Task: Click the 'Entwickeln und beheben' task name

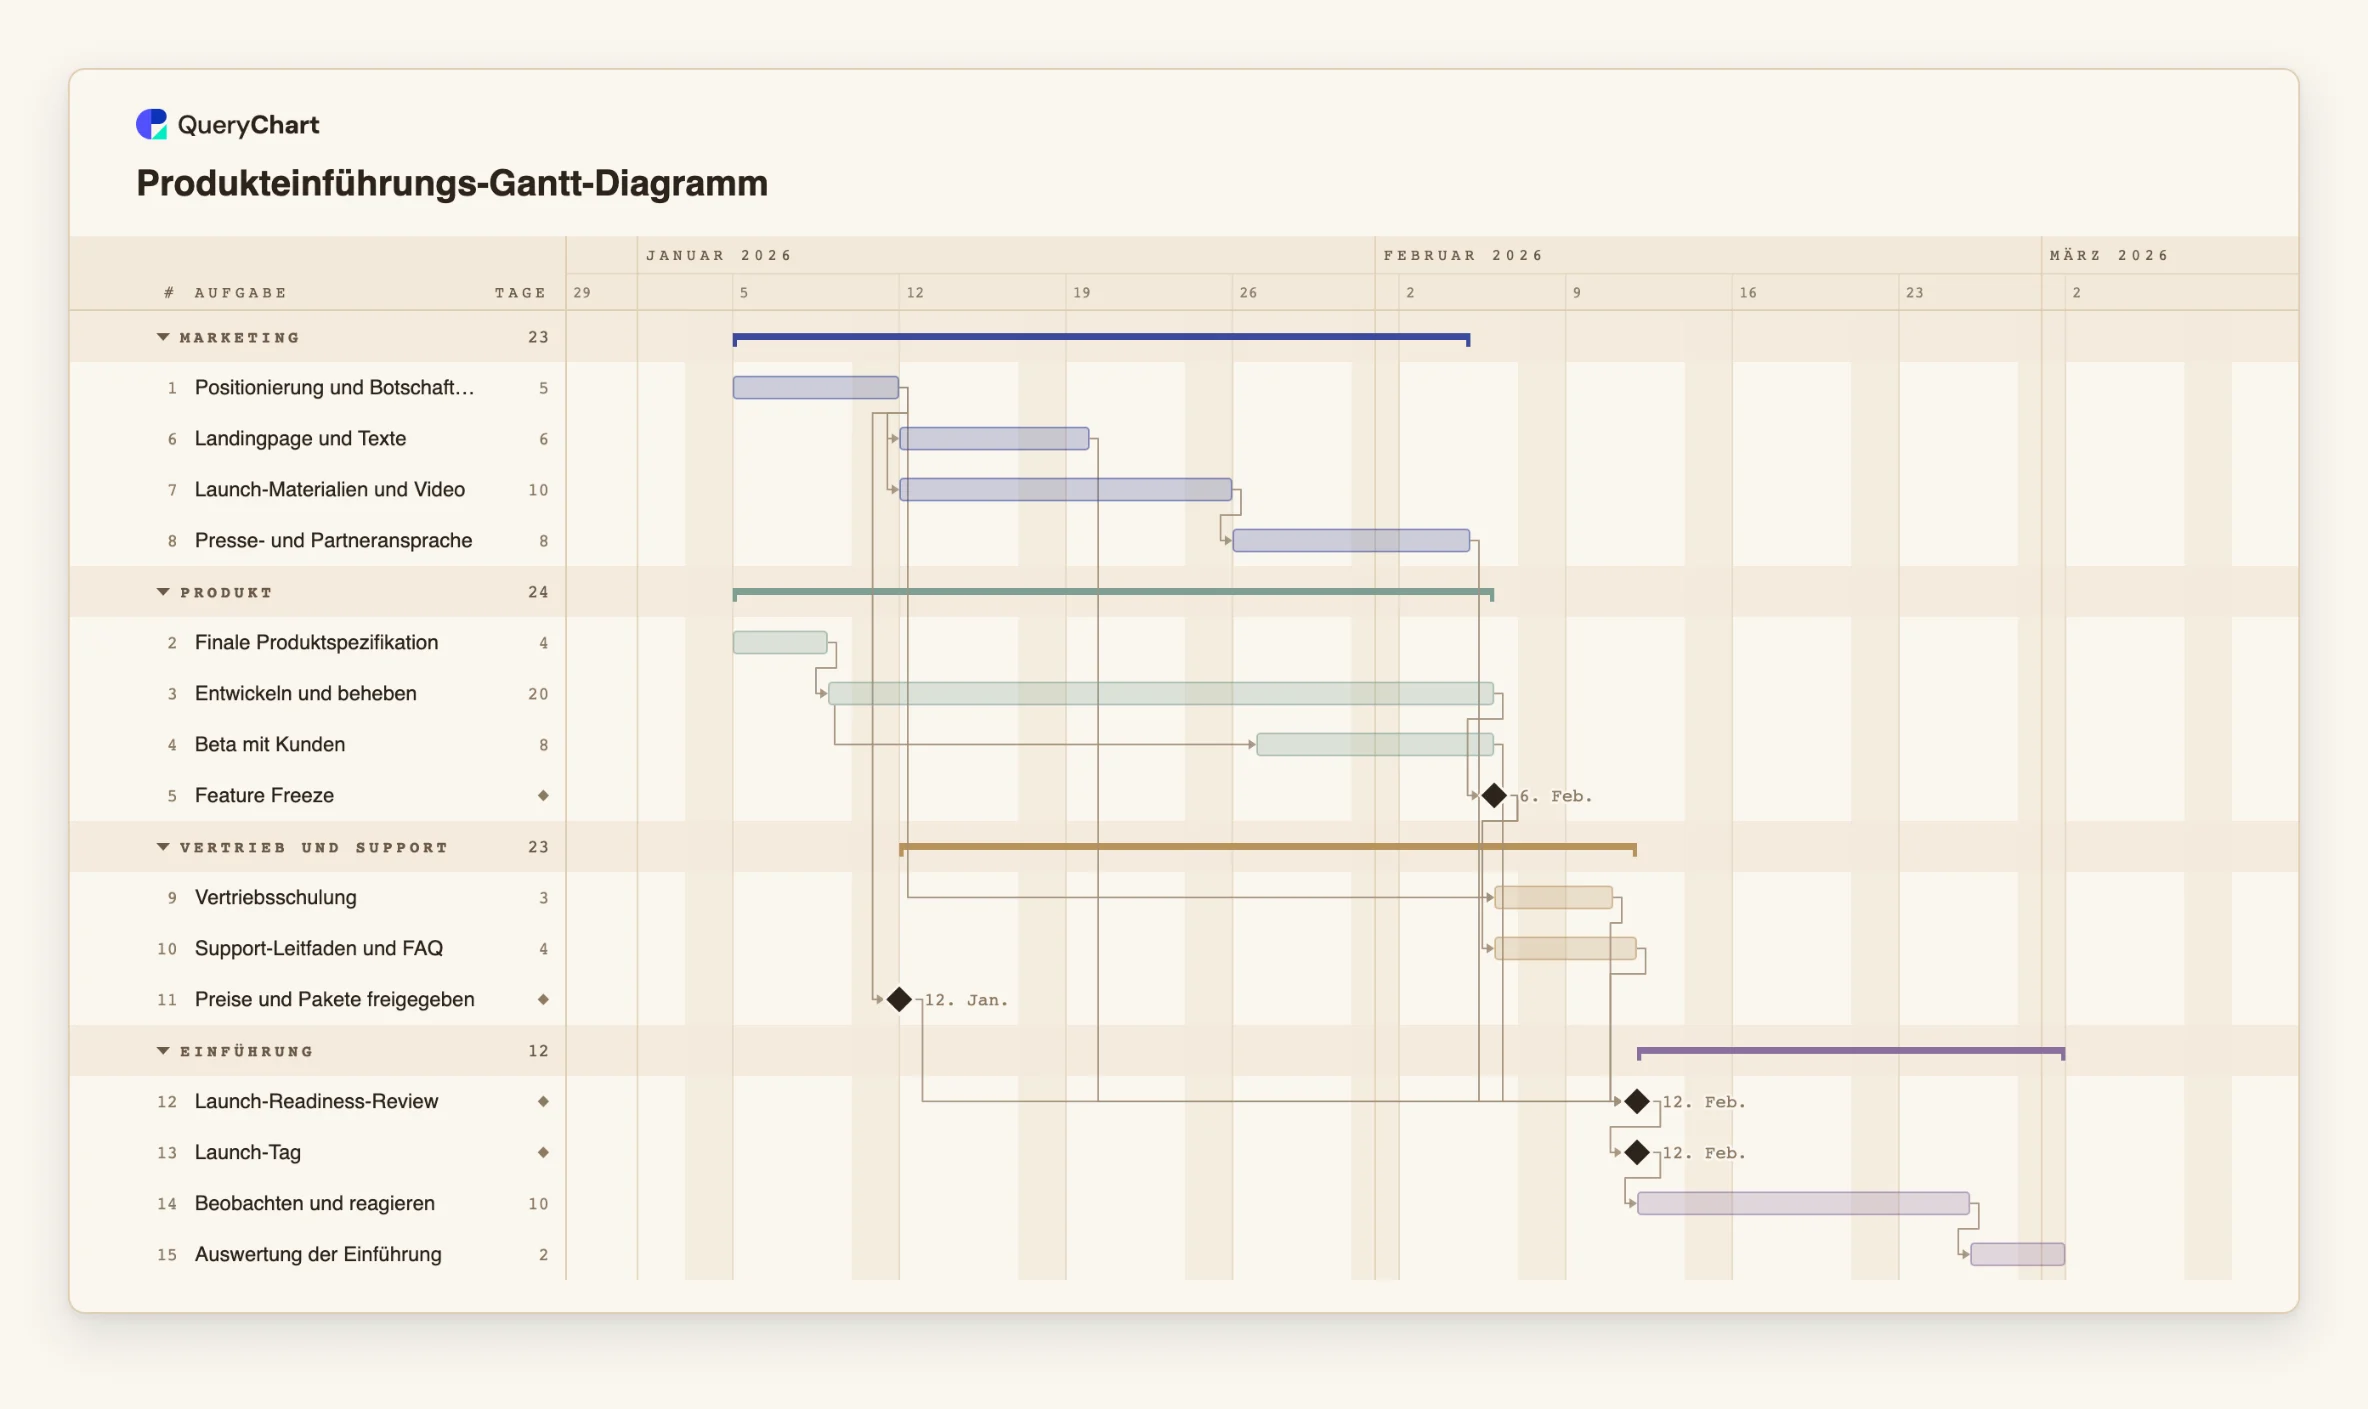Action: coord(306,694)
